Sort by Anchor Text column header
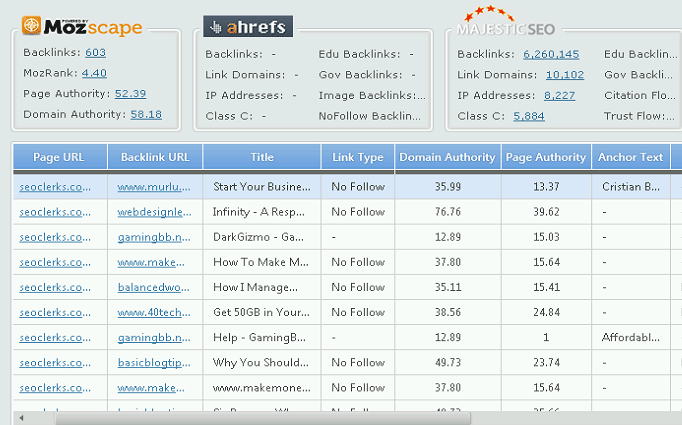 coord(631,157)
